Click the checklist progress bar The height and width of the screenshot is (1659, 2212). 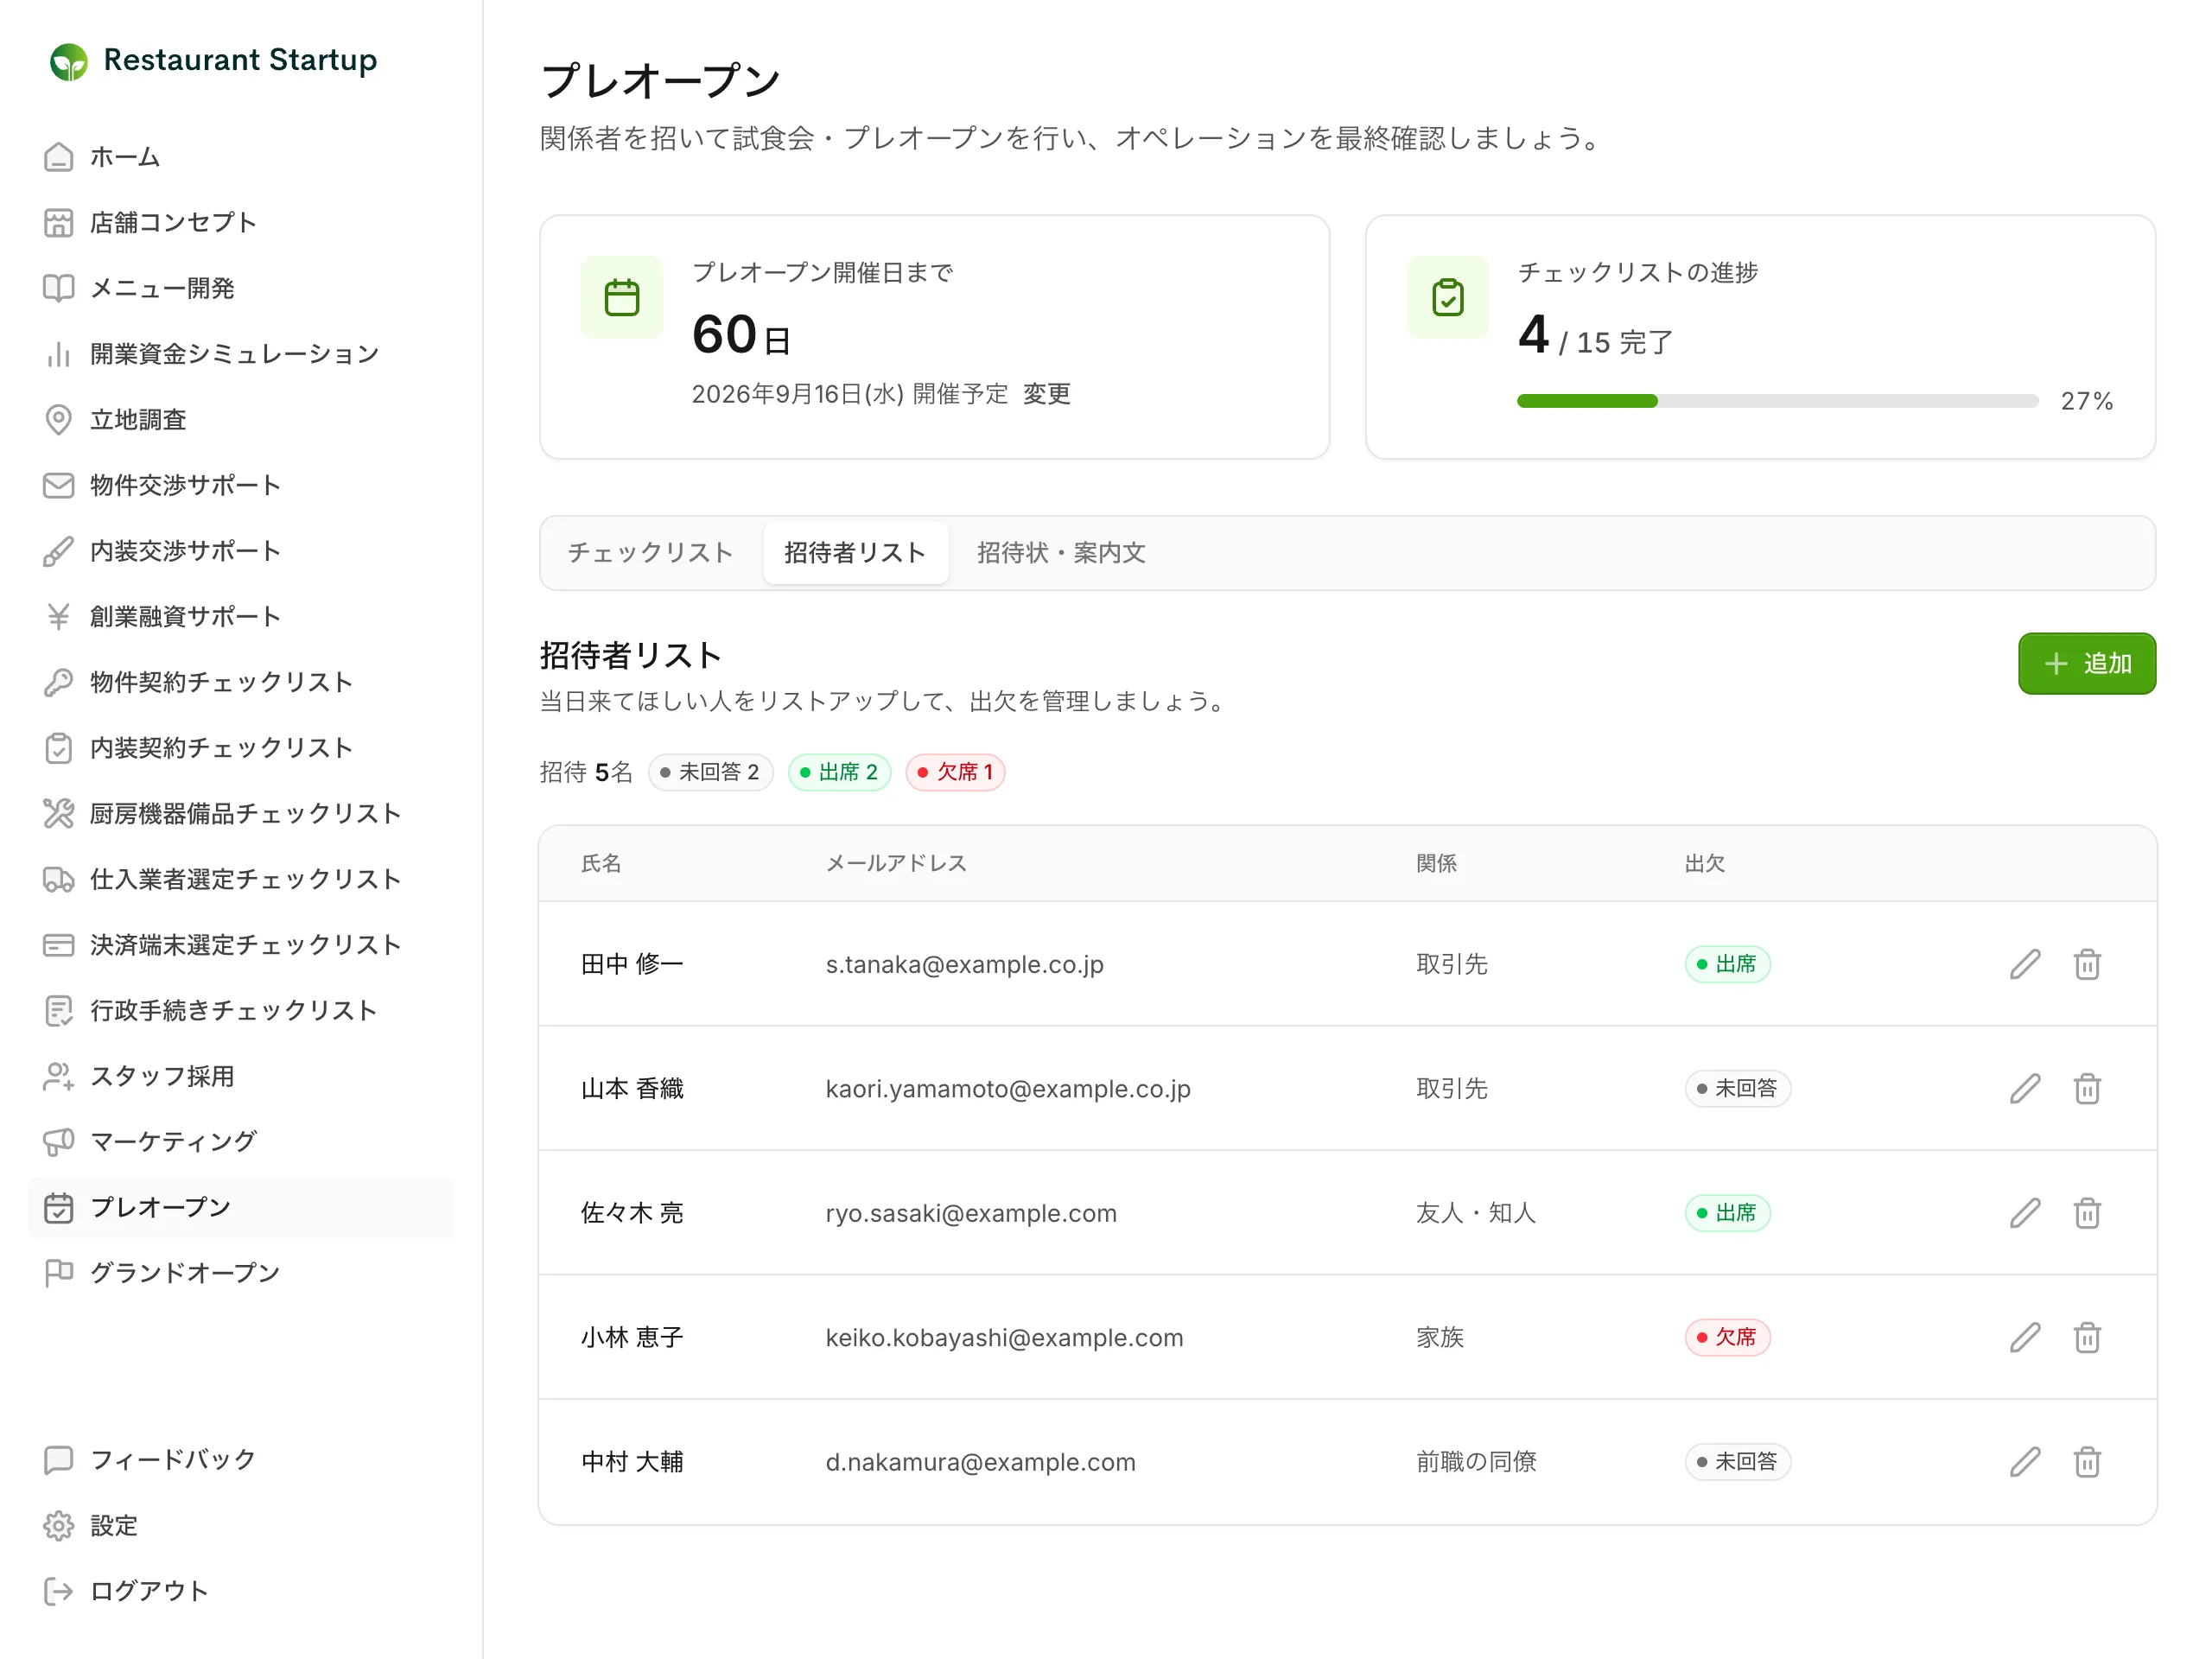tap(1777, 401)
